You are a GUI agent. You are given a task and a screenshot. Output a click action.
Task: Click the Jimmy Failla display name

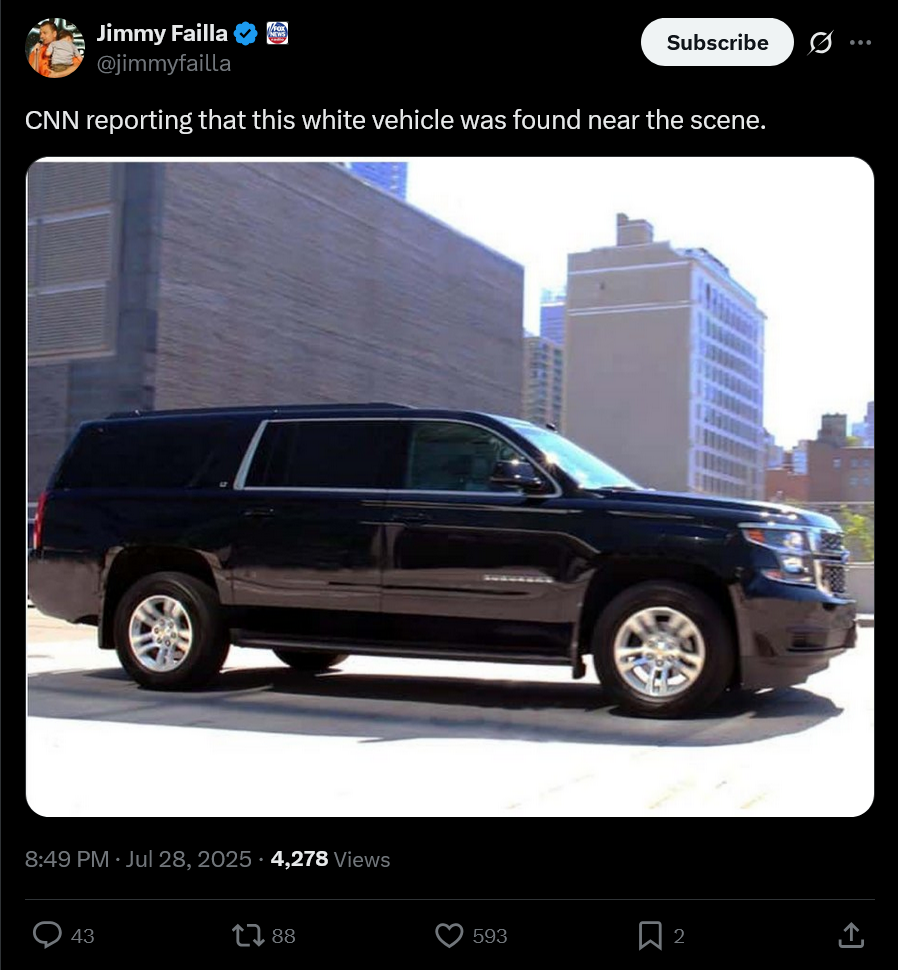(x=162, y=33)
